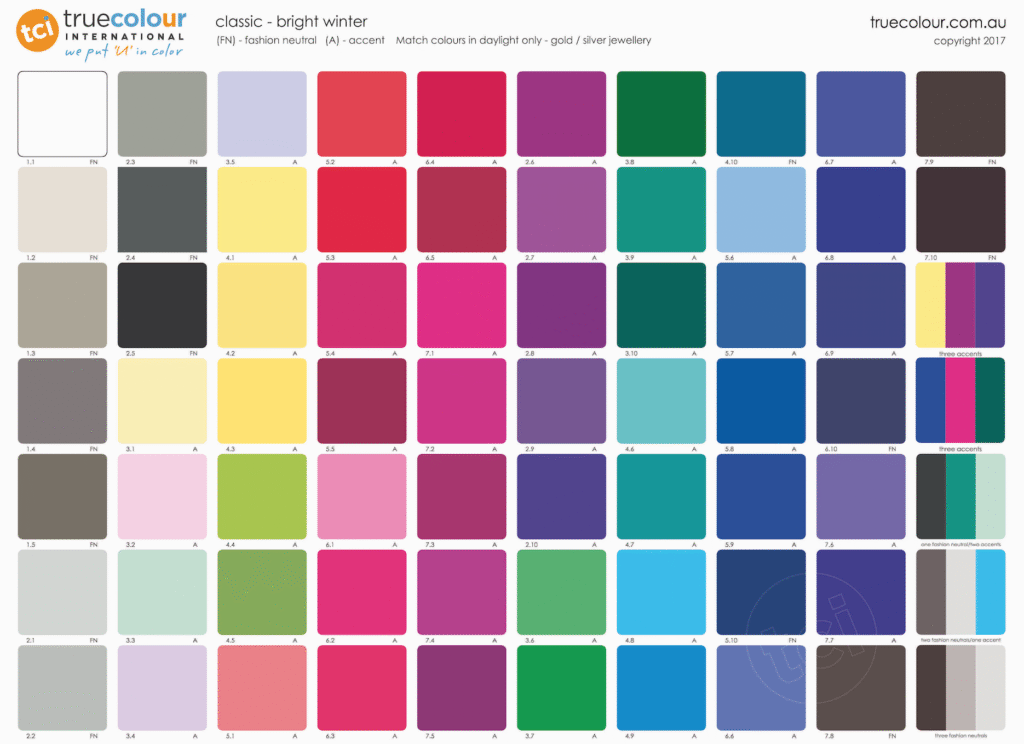The image size is (1024, 744).
Task: Pick the pale pink swatch 3.2
Action: [x=162, y=497]
